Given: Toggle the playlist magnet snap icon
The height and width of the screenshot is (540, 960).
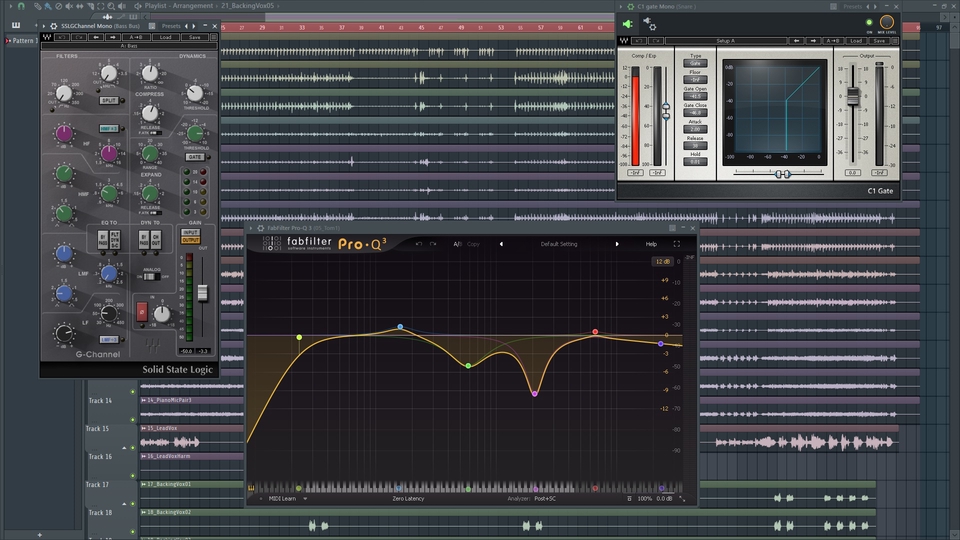Looking at the screenshot, I should pyautogui.click(x=21, y=6).
